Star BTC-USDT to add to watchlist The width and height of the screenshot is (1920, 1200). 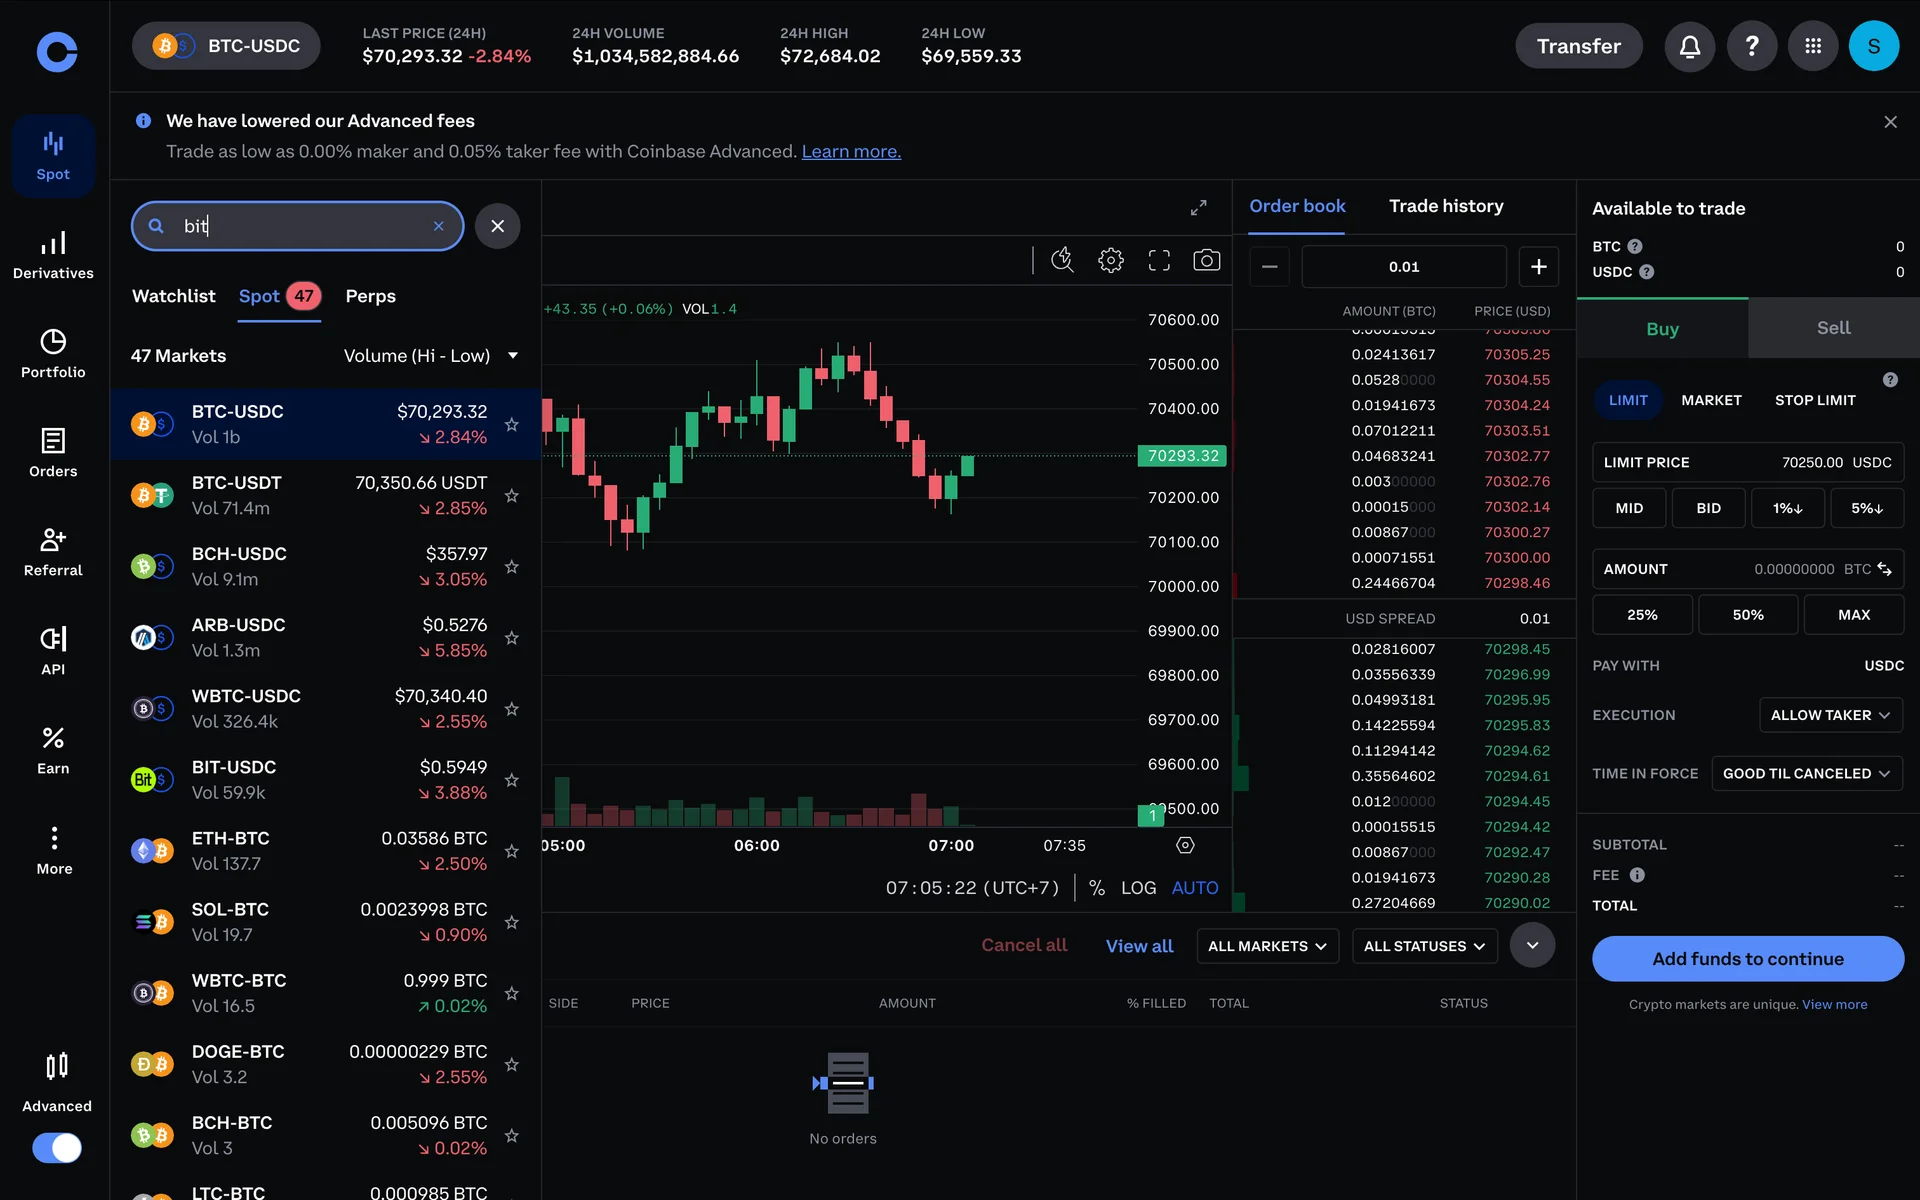(x=512, y=496)
